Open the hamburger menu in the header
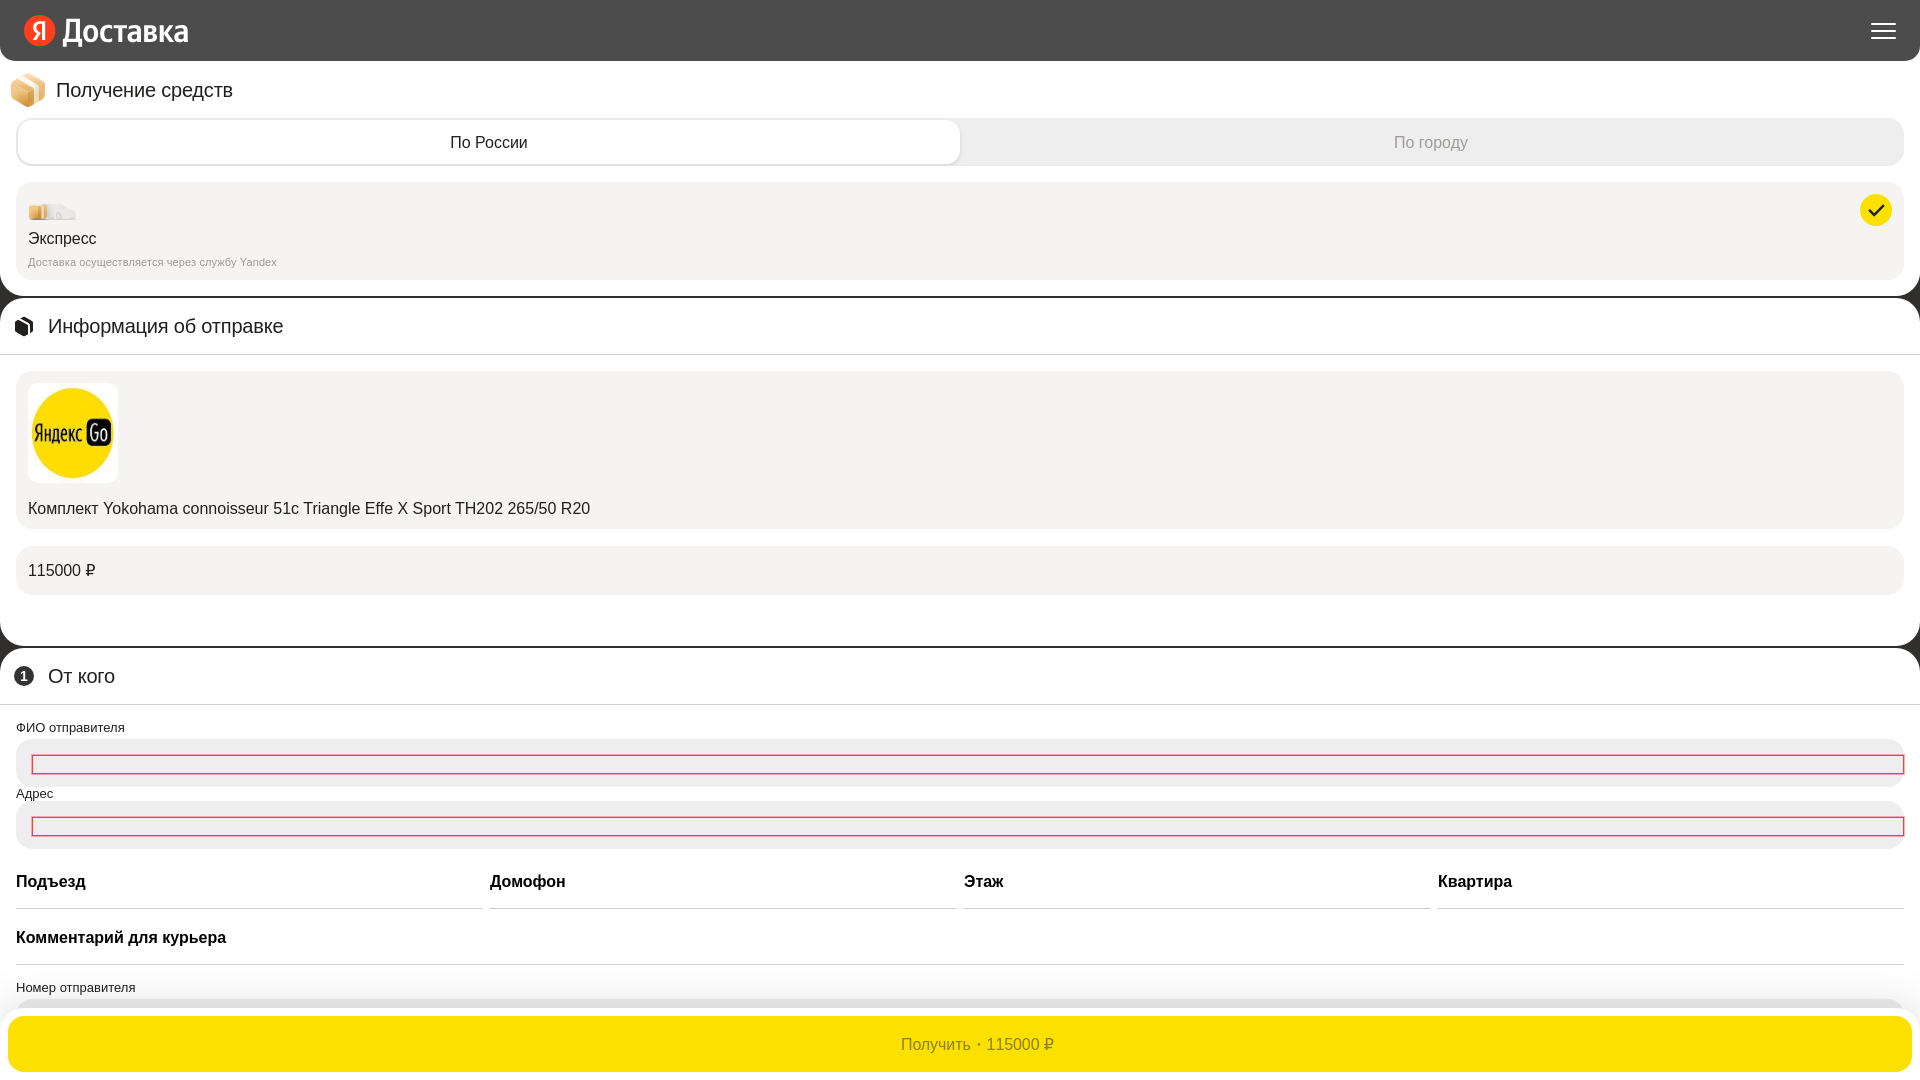This screenshot has height=1080, width=1920. (x=1883, y=31)
